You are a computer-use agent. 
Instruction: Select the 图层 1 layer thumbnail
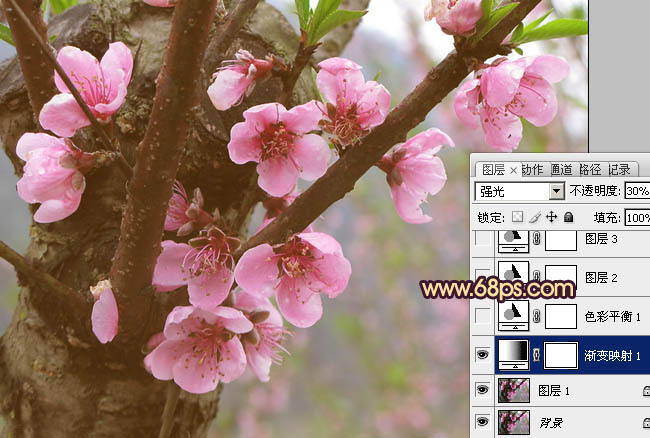click(x=513, y=390)
